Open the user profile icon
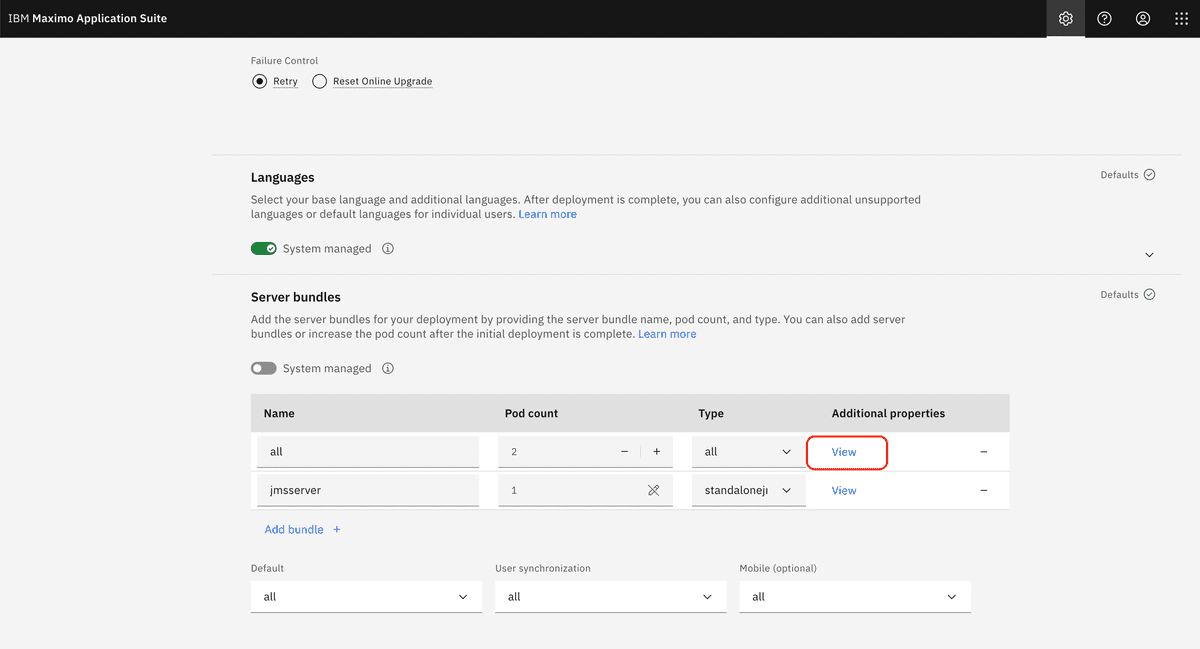The height and width of the screenshot is (649, 1200). point(1142,19)
